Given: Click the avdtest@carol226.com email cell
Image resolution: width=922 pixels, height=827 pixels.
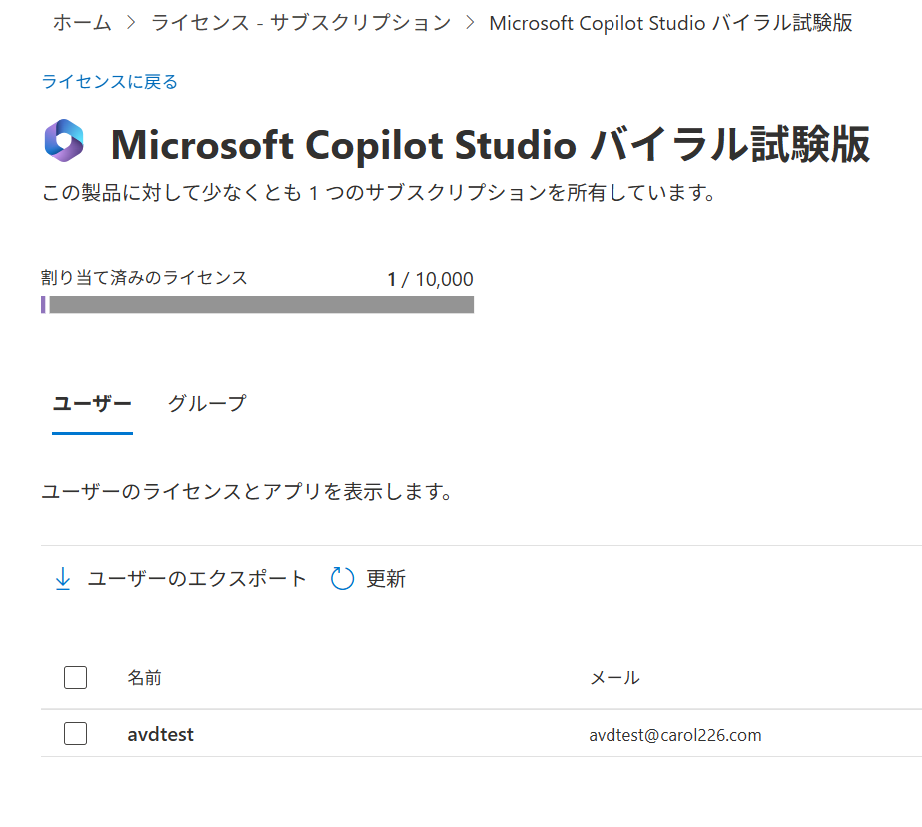Looking at the screenshot, I should click(x=675, y=735).
